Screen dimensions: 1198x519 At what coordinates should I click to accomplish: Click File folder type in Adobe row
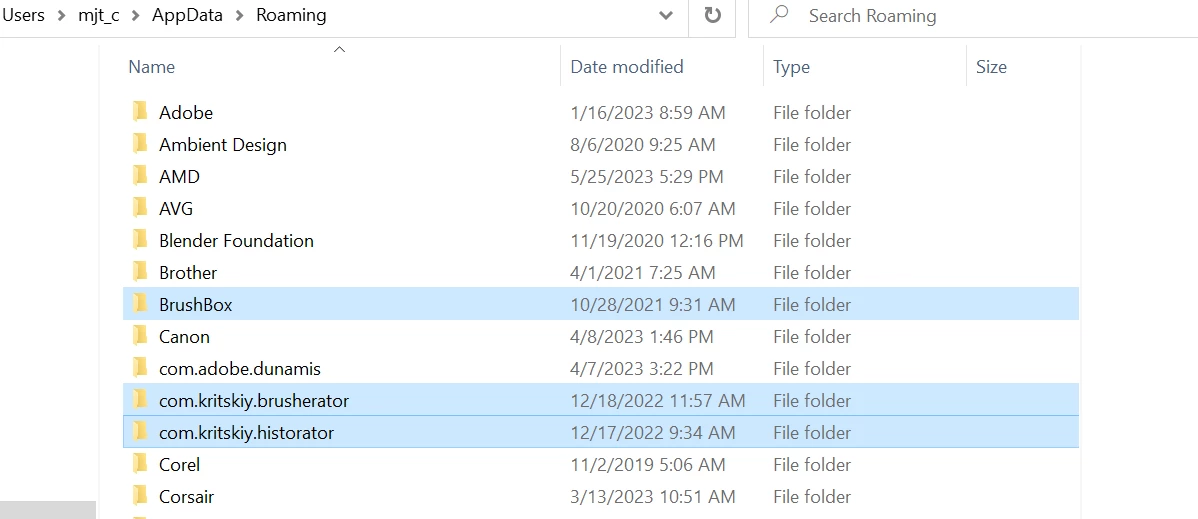812,112
